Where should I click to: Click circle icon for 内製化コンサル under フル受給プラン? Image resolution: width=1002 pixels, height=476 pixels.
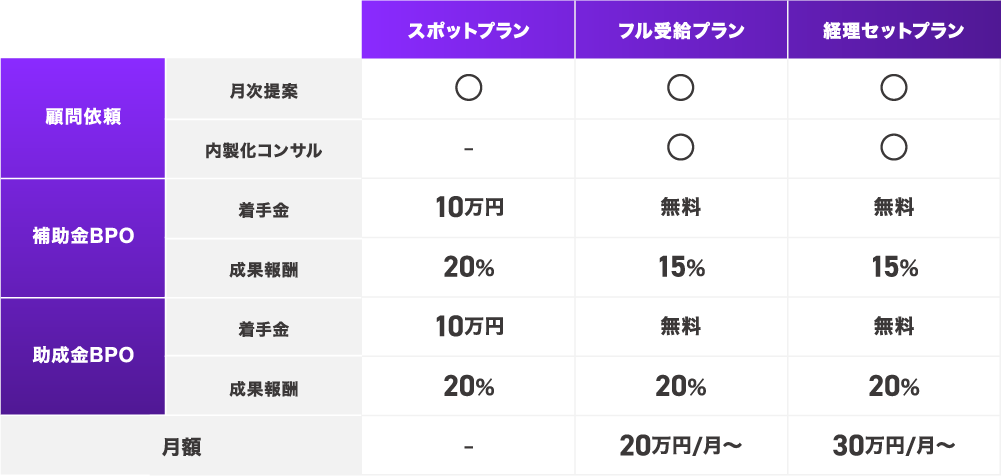tap(681, 148)
